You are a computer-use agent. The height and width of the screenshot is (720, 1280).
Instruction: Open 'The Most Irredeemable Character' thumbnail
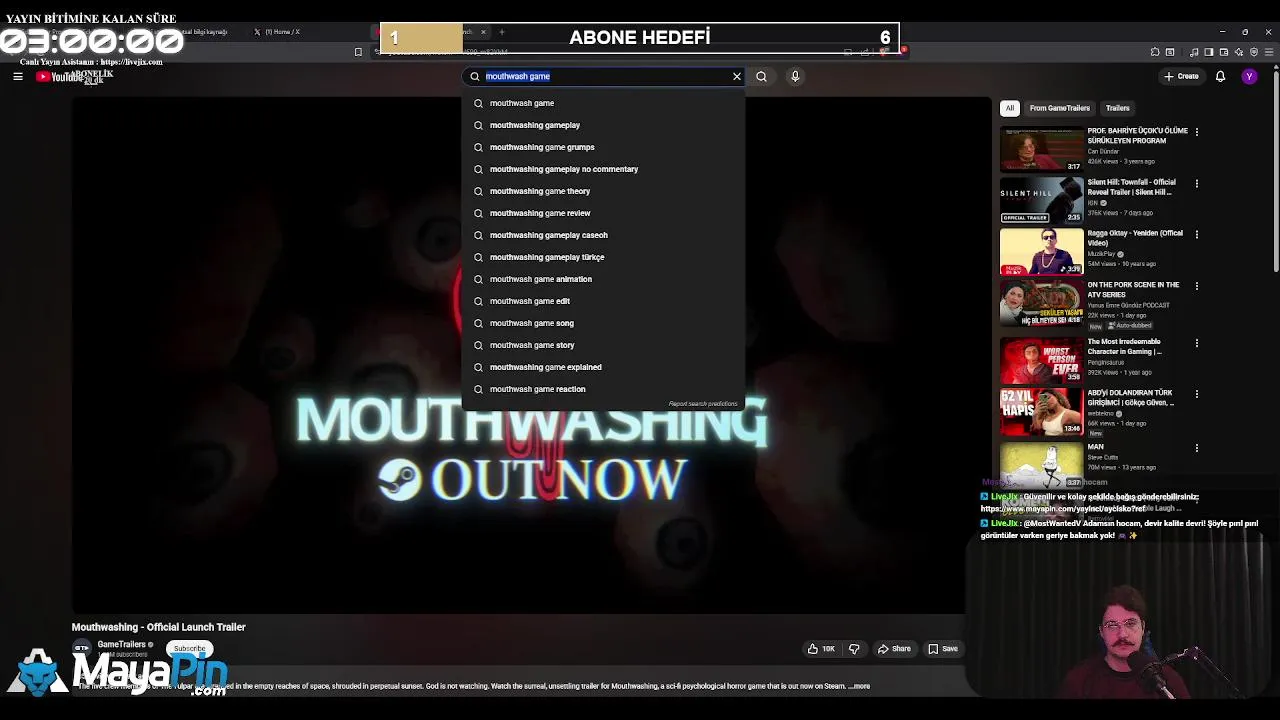[x=1041, y=360]
